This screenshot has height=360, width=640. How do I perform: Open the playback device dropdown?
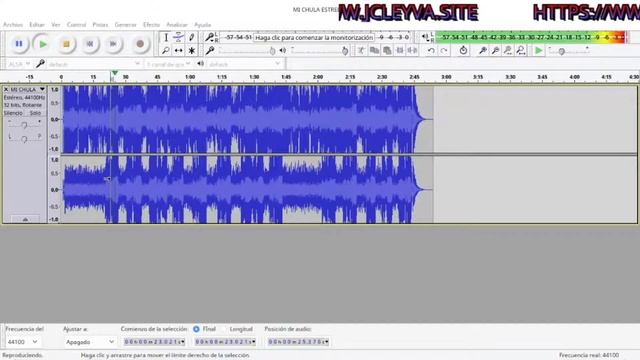244,64
